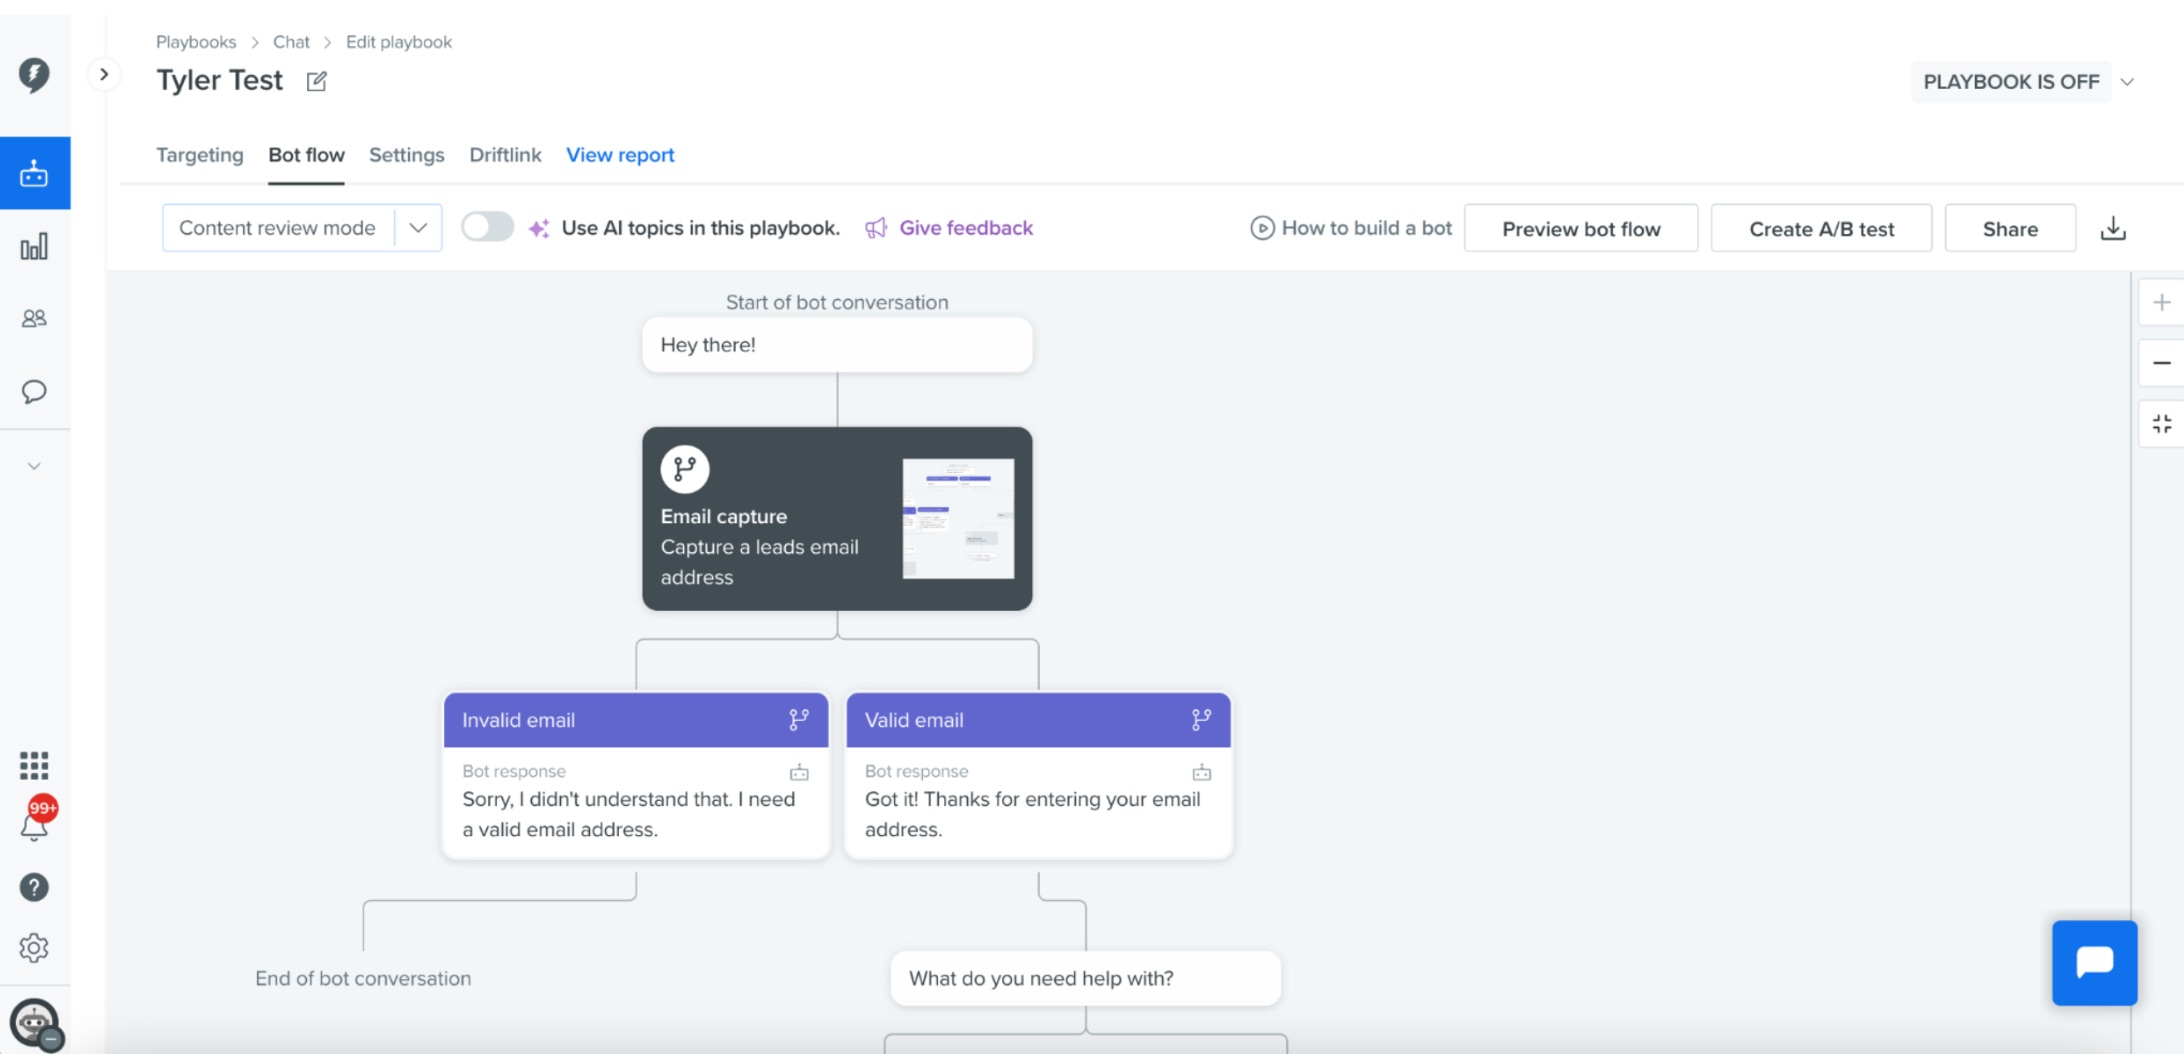Open the Playbooks bot icon in sidebar

34,173
